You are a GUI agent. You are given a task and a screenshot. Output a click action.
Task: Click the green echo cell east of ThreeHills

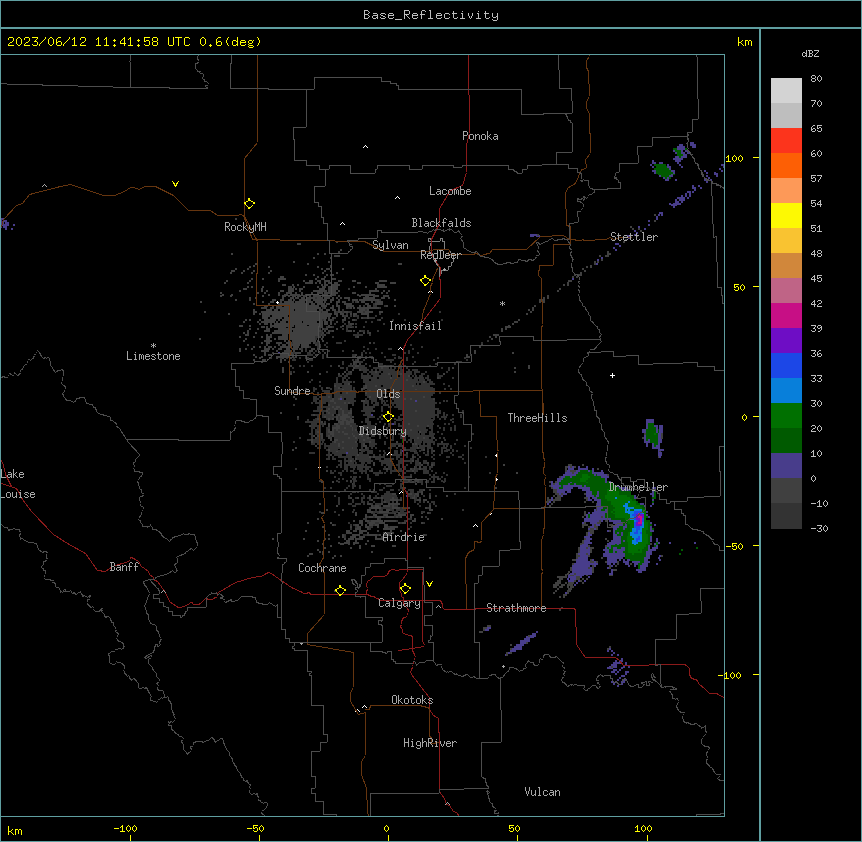653,435
